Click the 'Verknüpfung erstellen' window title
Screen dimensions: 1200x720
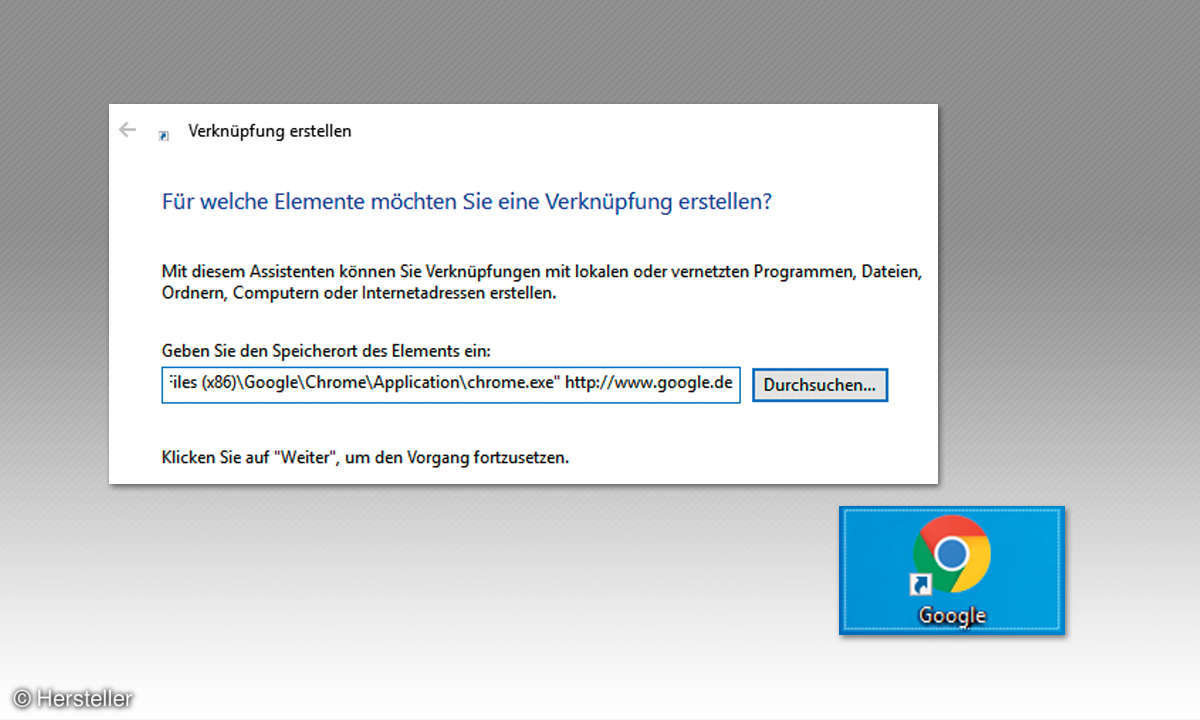tap(270, 131)
